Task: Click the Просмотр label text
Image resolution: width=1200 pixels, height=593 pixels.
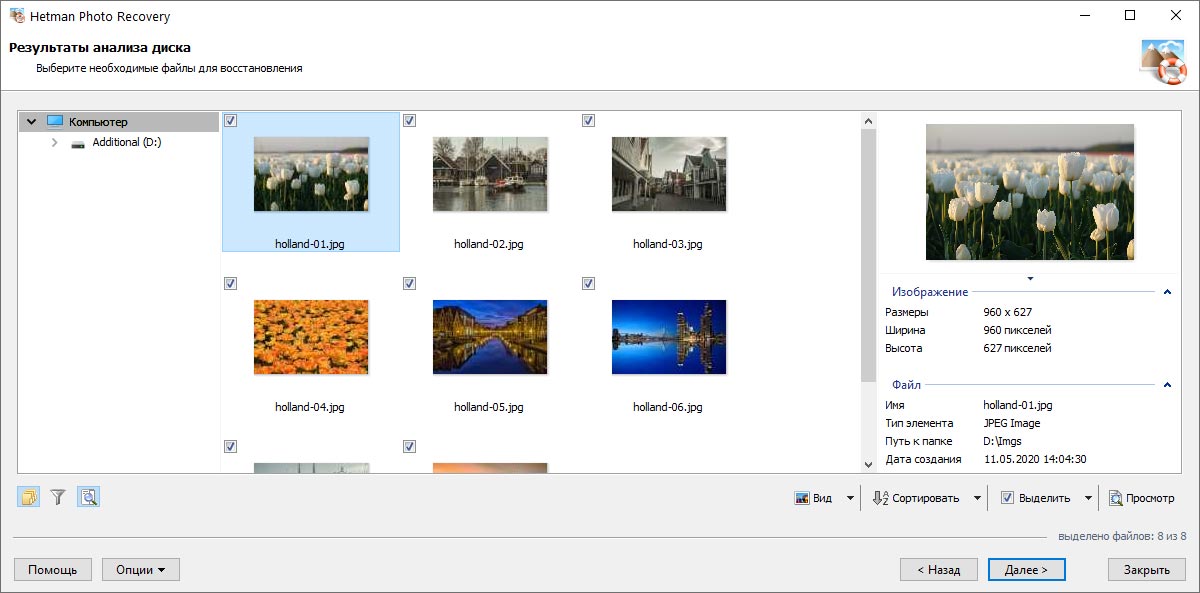Action: click(1150, 498)
